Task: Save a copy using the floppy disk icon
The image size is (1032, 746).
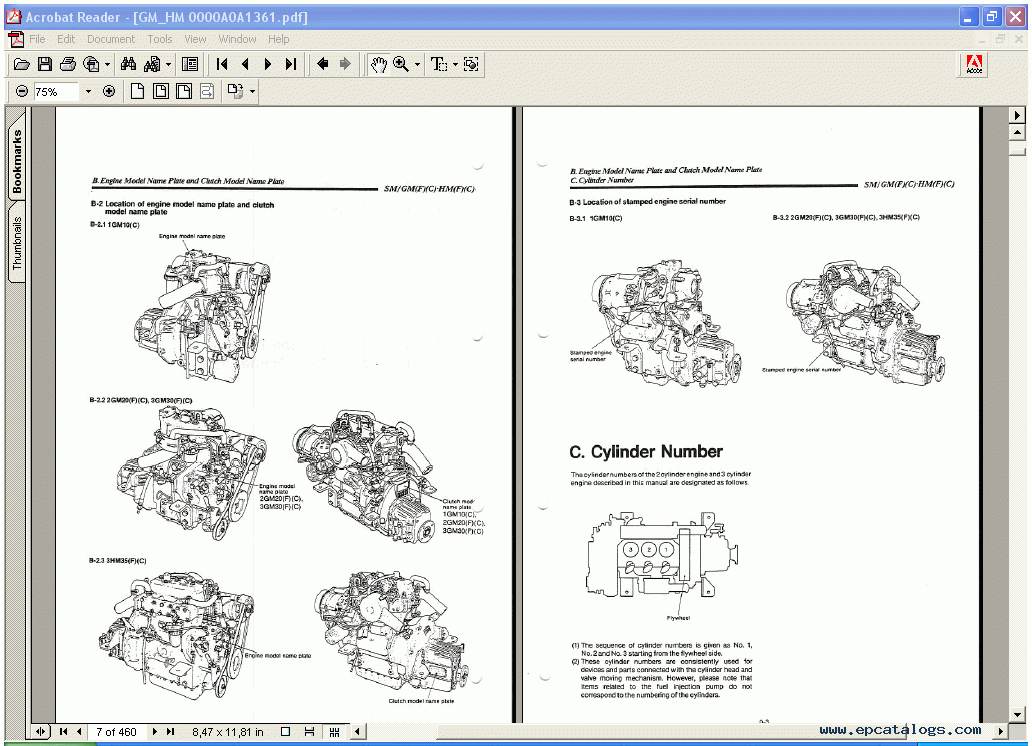Action: tap(45, 64)
